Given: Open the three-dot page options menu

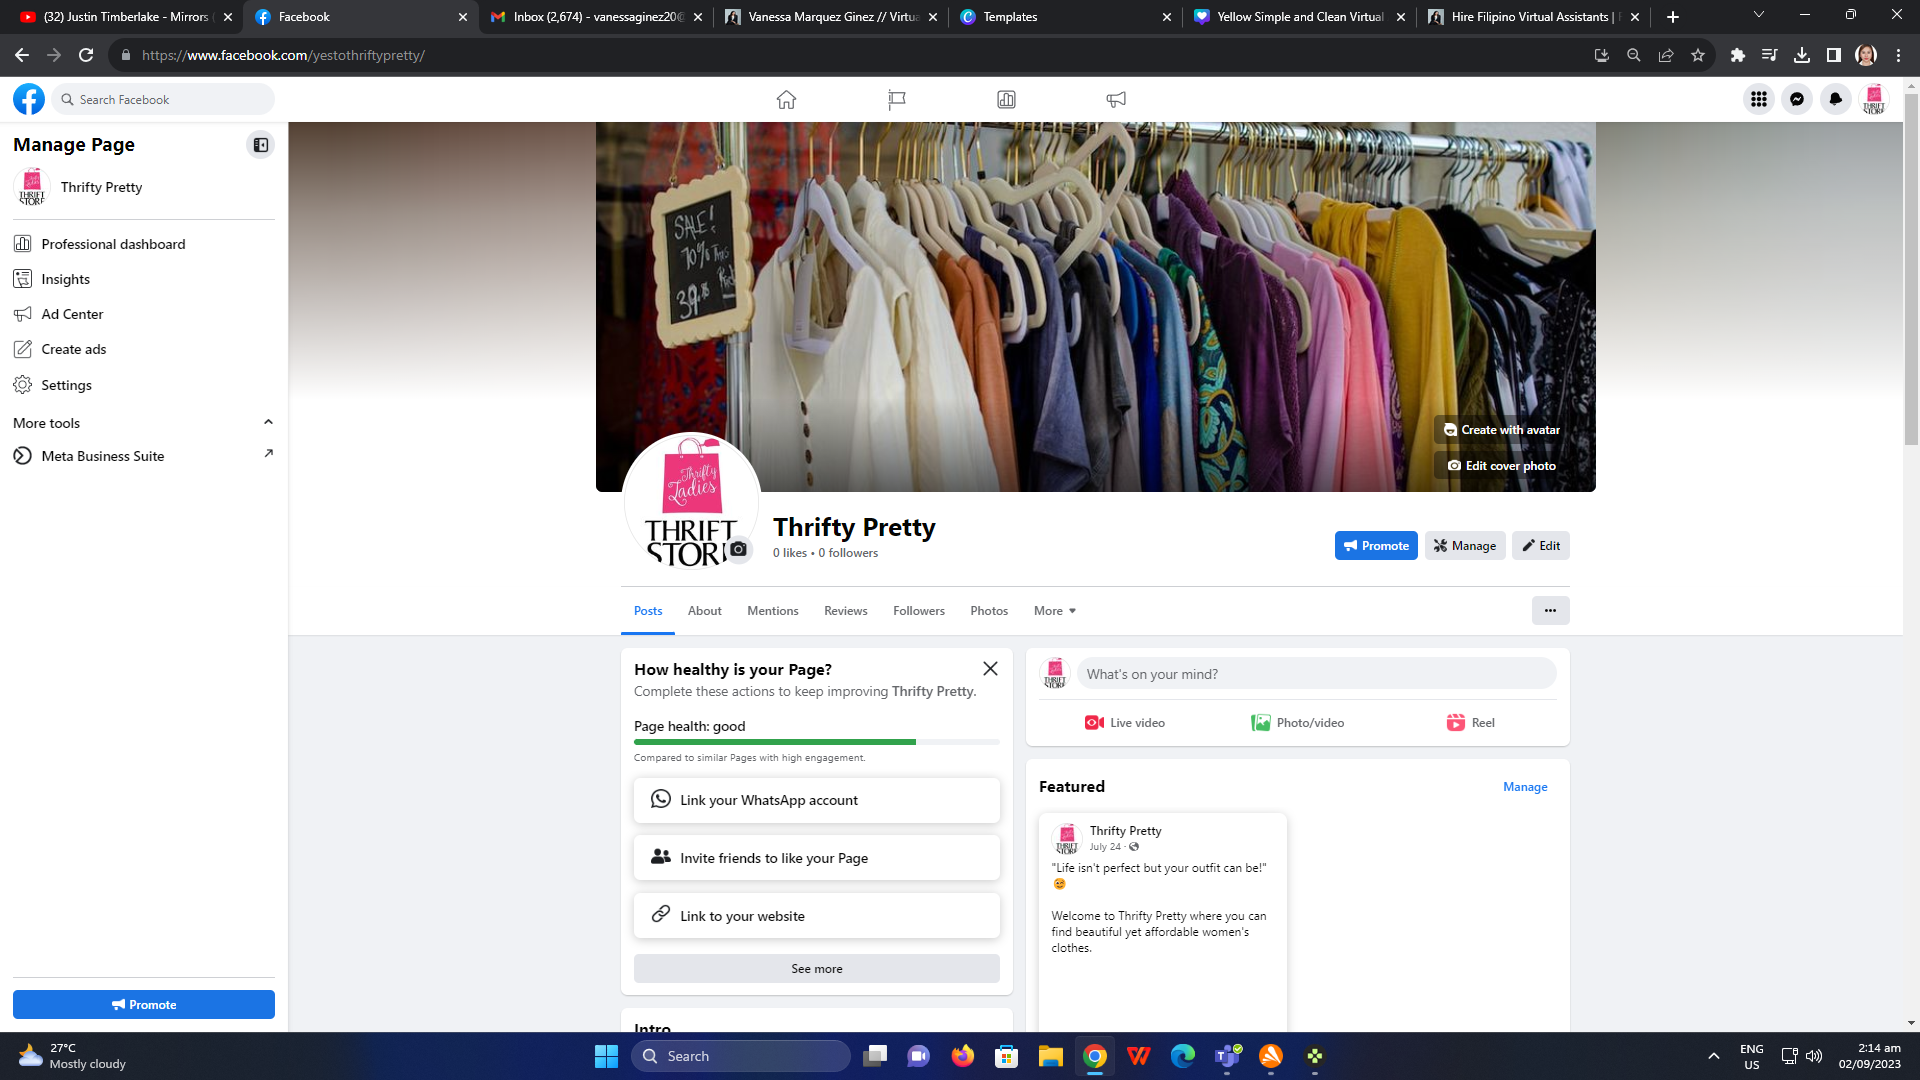Looking at the screenshot, I should (x=1550, y=611).
